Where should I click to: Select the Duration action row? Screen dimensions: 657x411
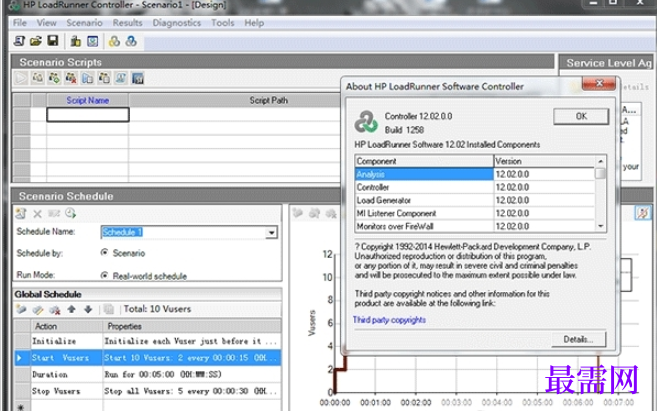coord(148,375)
